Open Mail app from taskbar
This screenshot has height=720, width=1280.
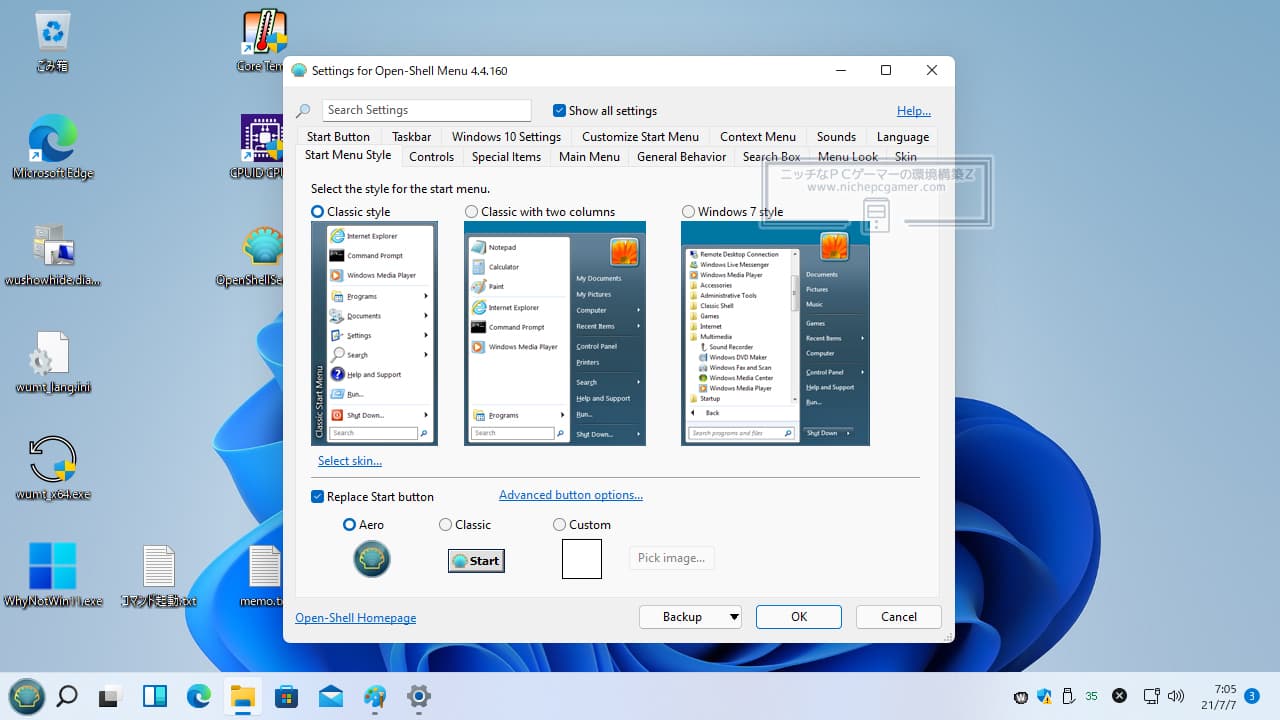point(331,696)
